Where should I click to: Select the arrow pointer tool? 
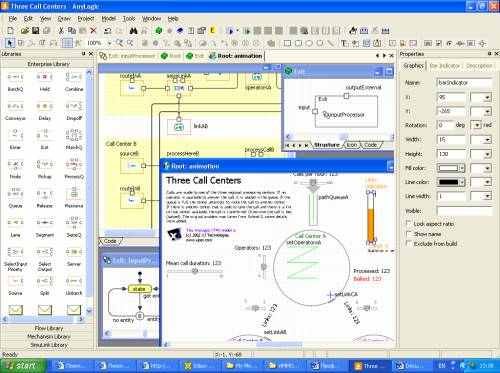click(10, 43)
